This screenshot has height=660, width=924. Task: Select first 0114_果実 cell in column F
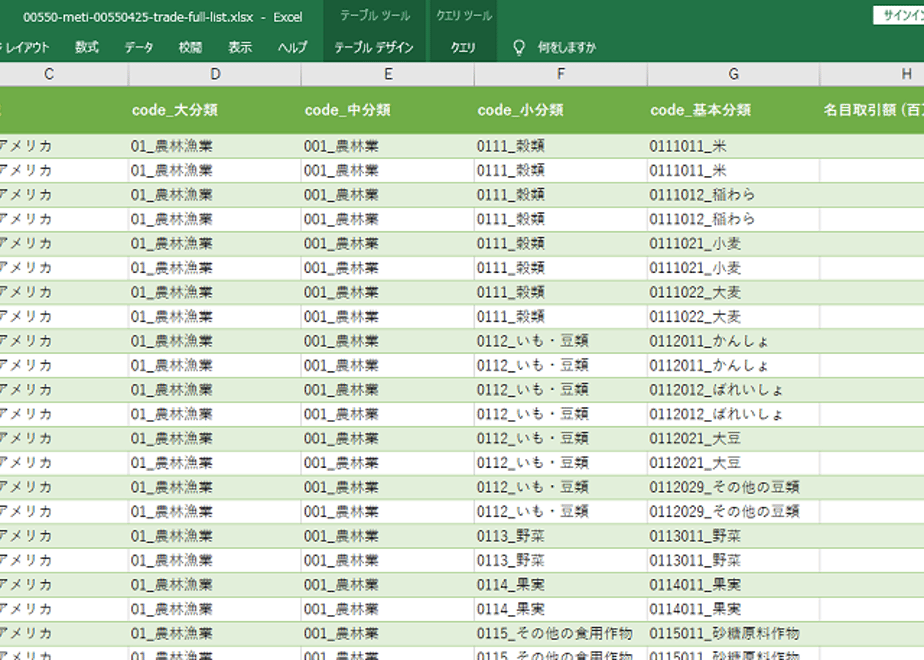point(560,585)
